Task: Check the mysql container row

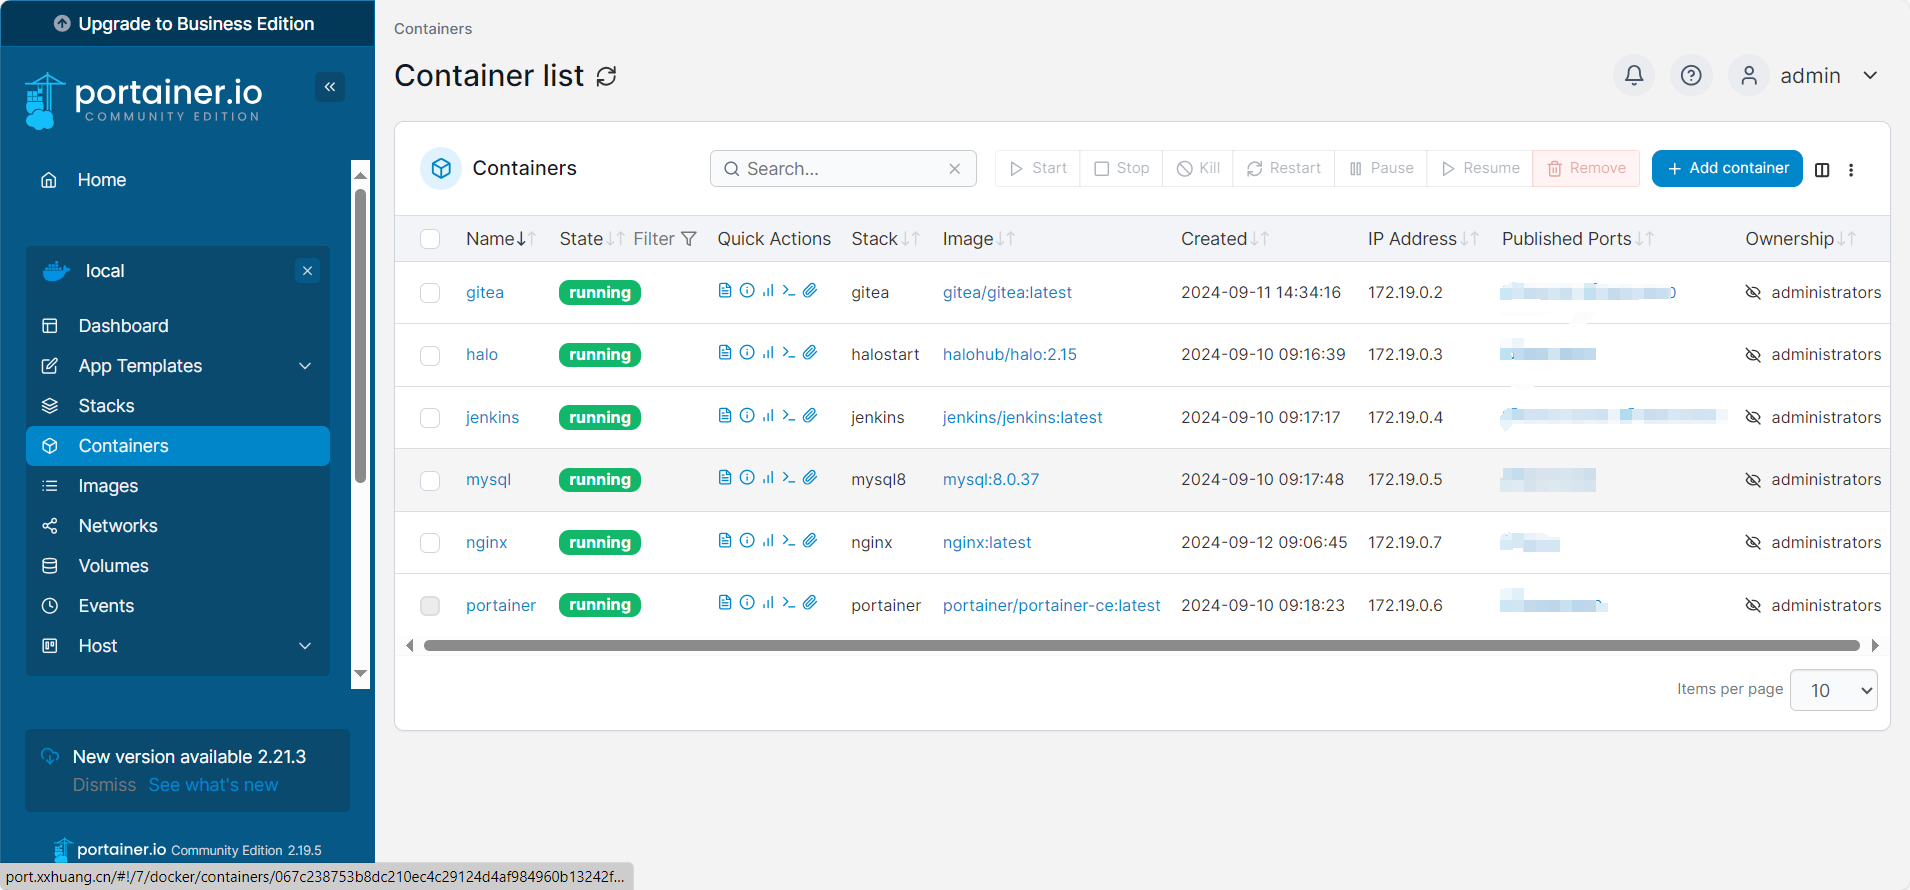Action: [x=430, y=480]
